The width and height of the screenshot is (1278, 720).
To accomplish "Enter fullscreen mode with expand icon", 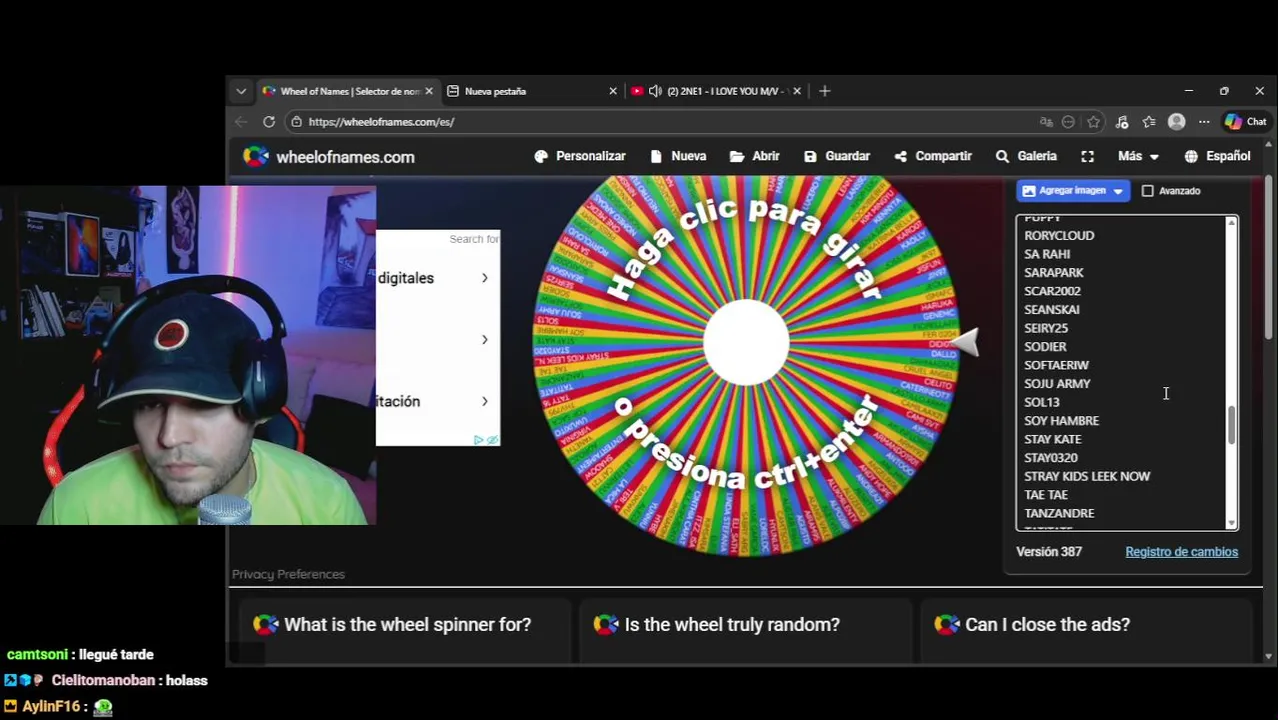I will 1087,156.
